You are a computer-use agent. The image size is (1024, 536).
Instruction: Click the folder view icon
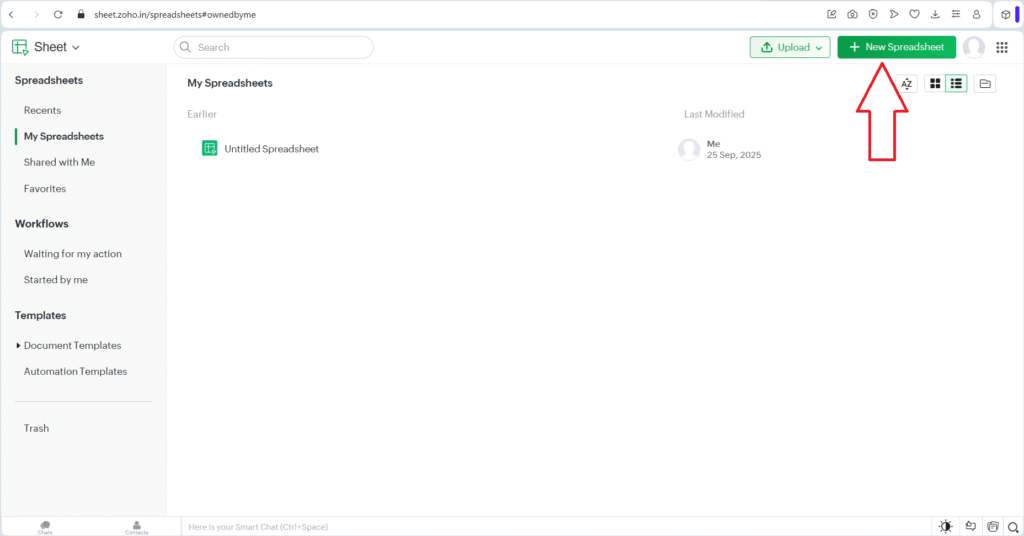(985, 84)
